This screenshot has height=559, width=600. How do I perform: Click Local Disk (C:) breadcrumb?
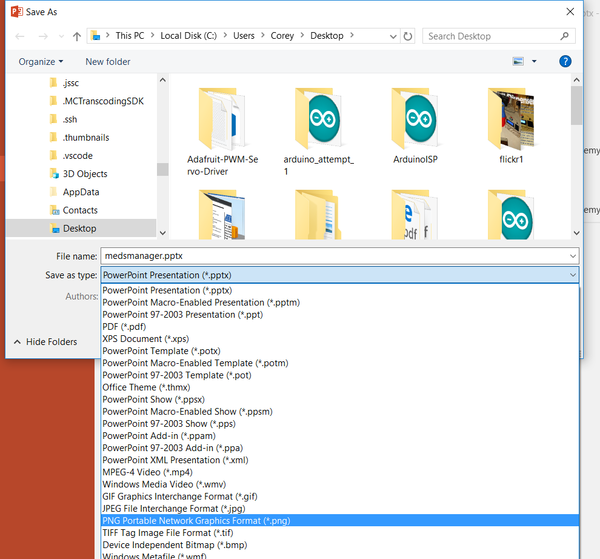point(188,36)
